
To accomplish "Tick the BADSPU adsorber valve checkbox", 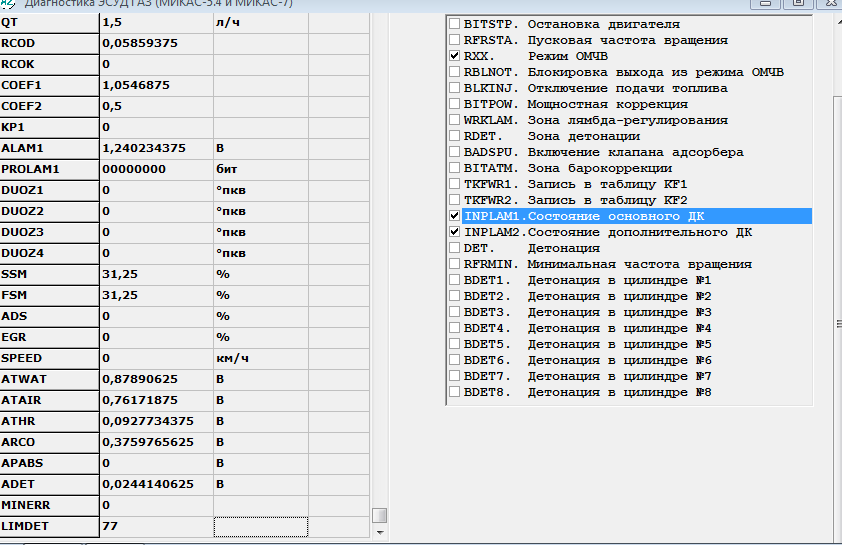I will (454, 152).
